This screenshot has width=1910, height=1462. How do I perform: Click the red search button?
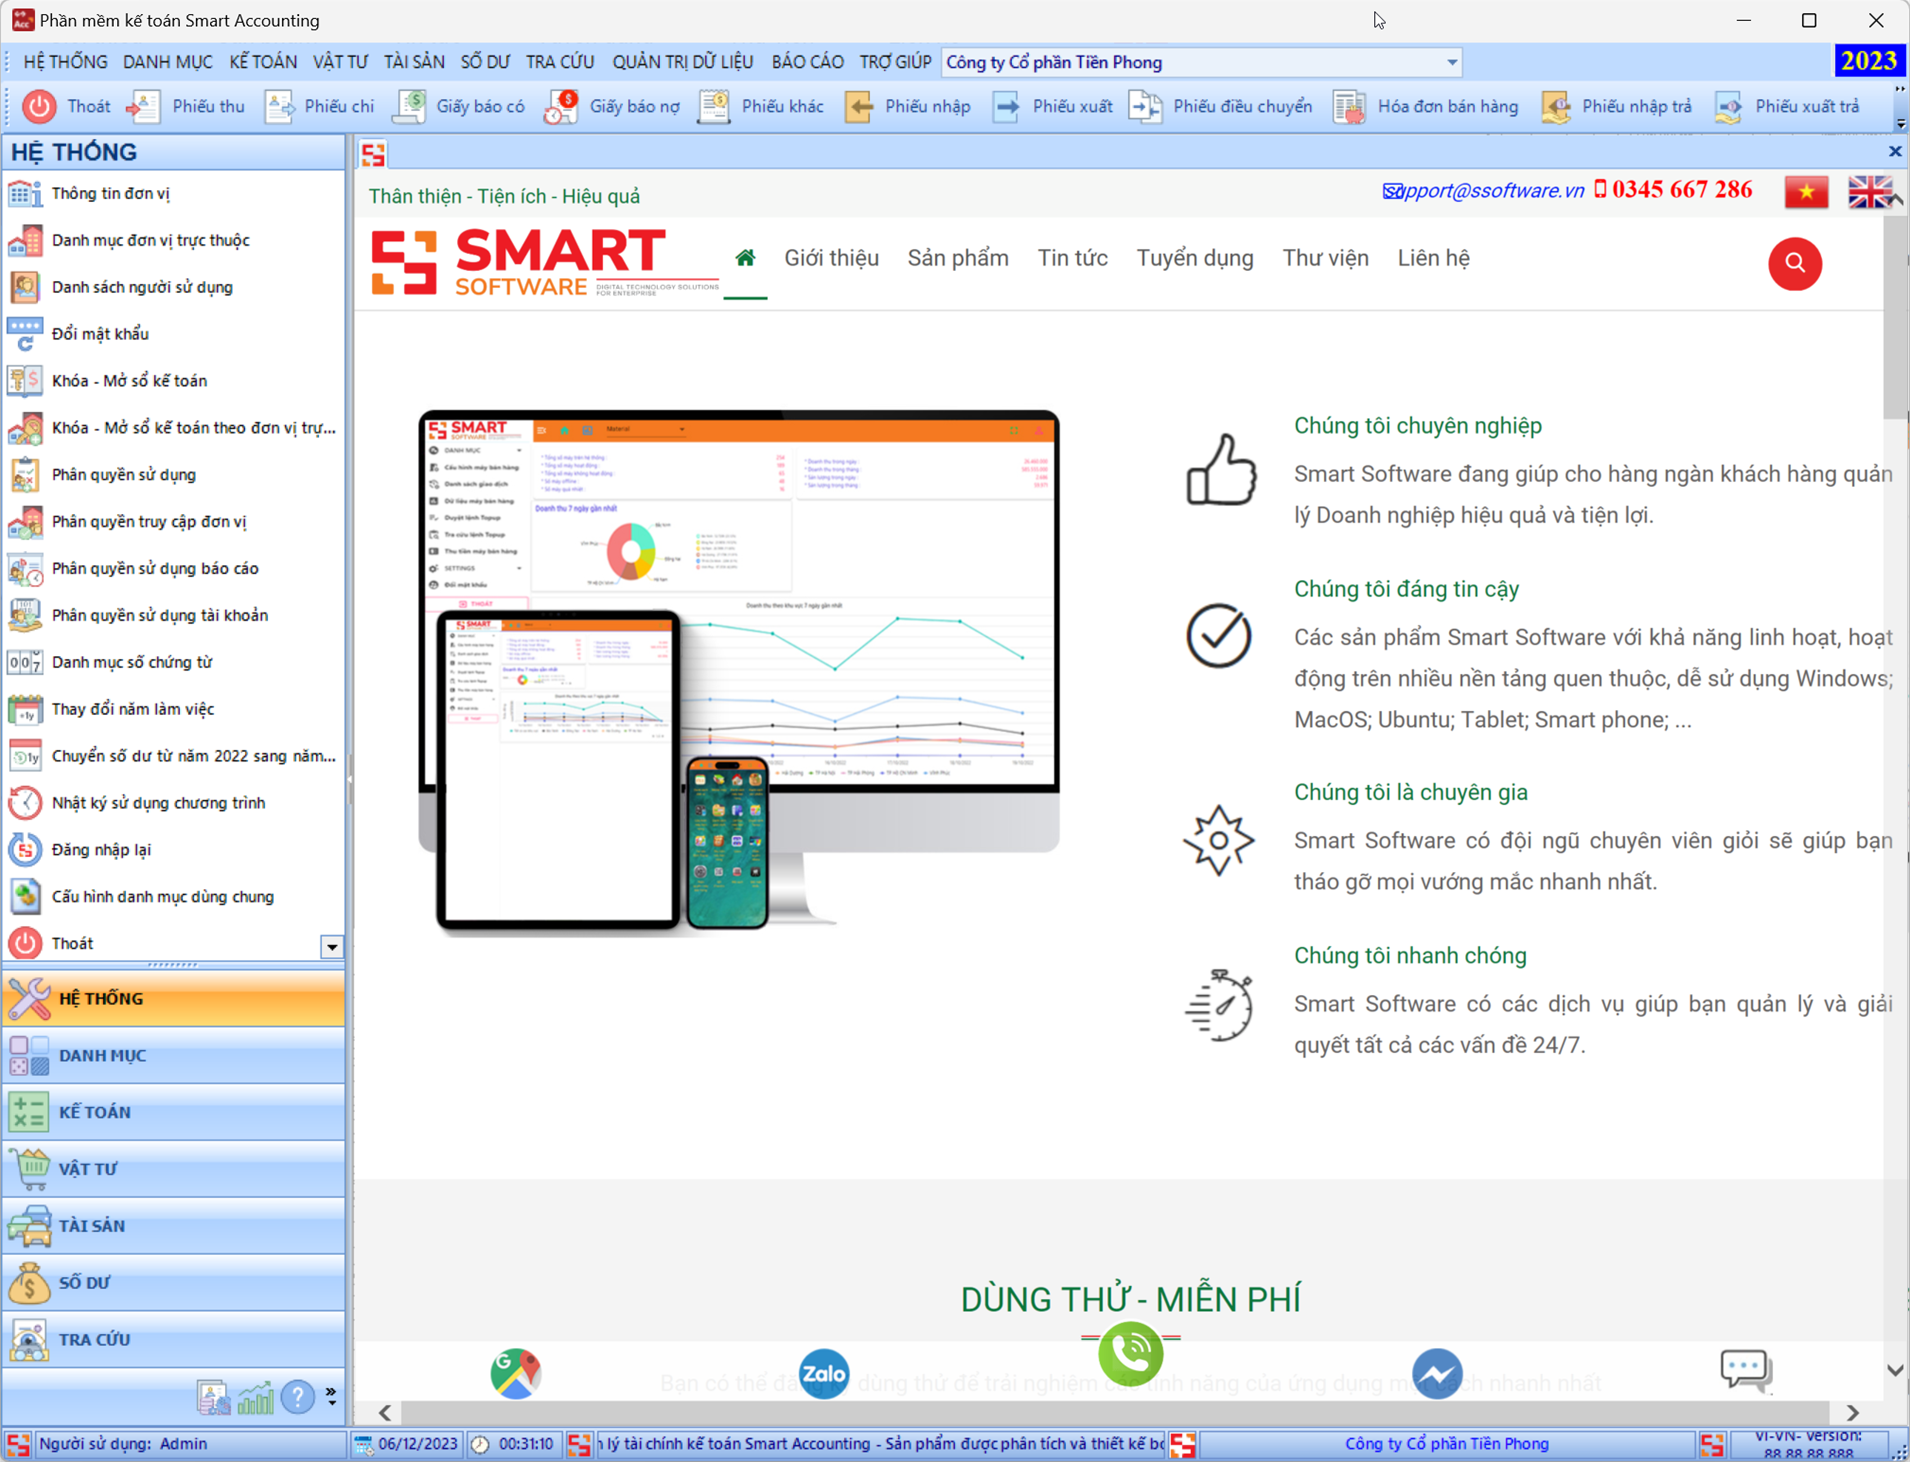(x=1795, y=264)
